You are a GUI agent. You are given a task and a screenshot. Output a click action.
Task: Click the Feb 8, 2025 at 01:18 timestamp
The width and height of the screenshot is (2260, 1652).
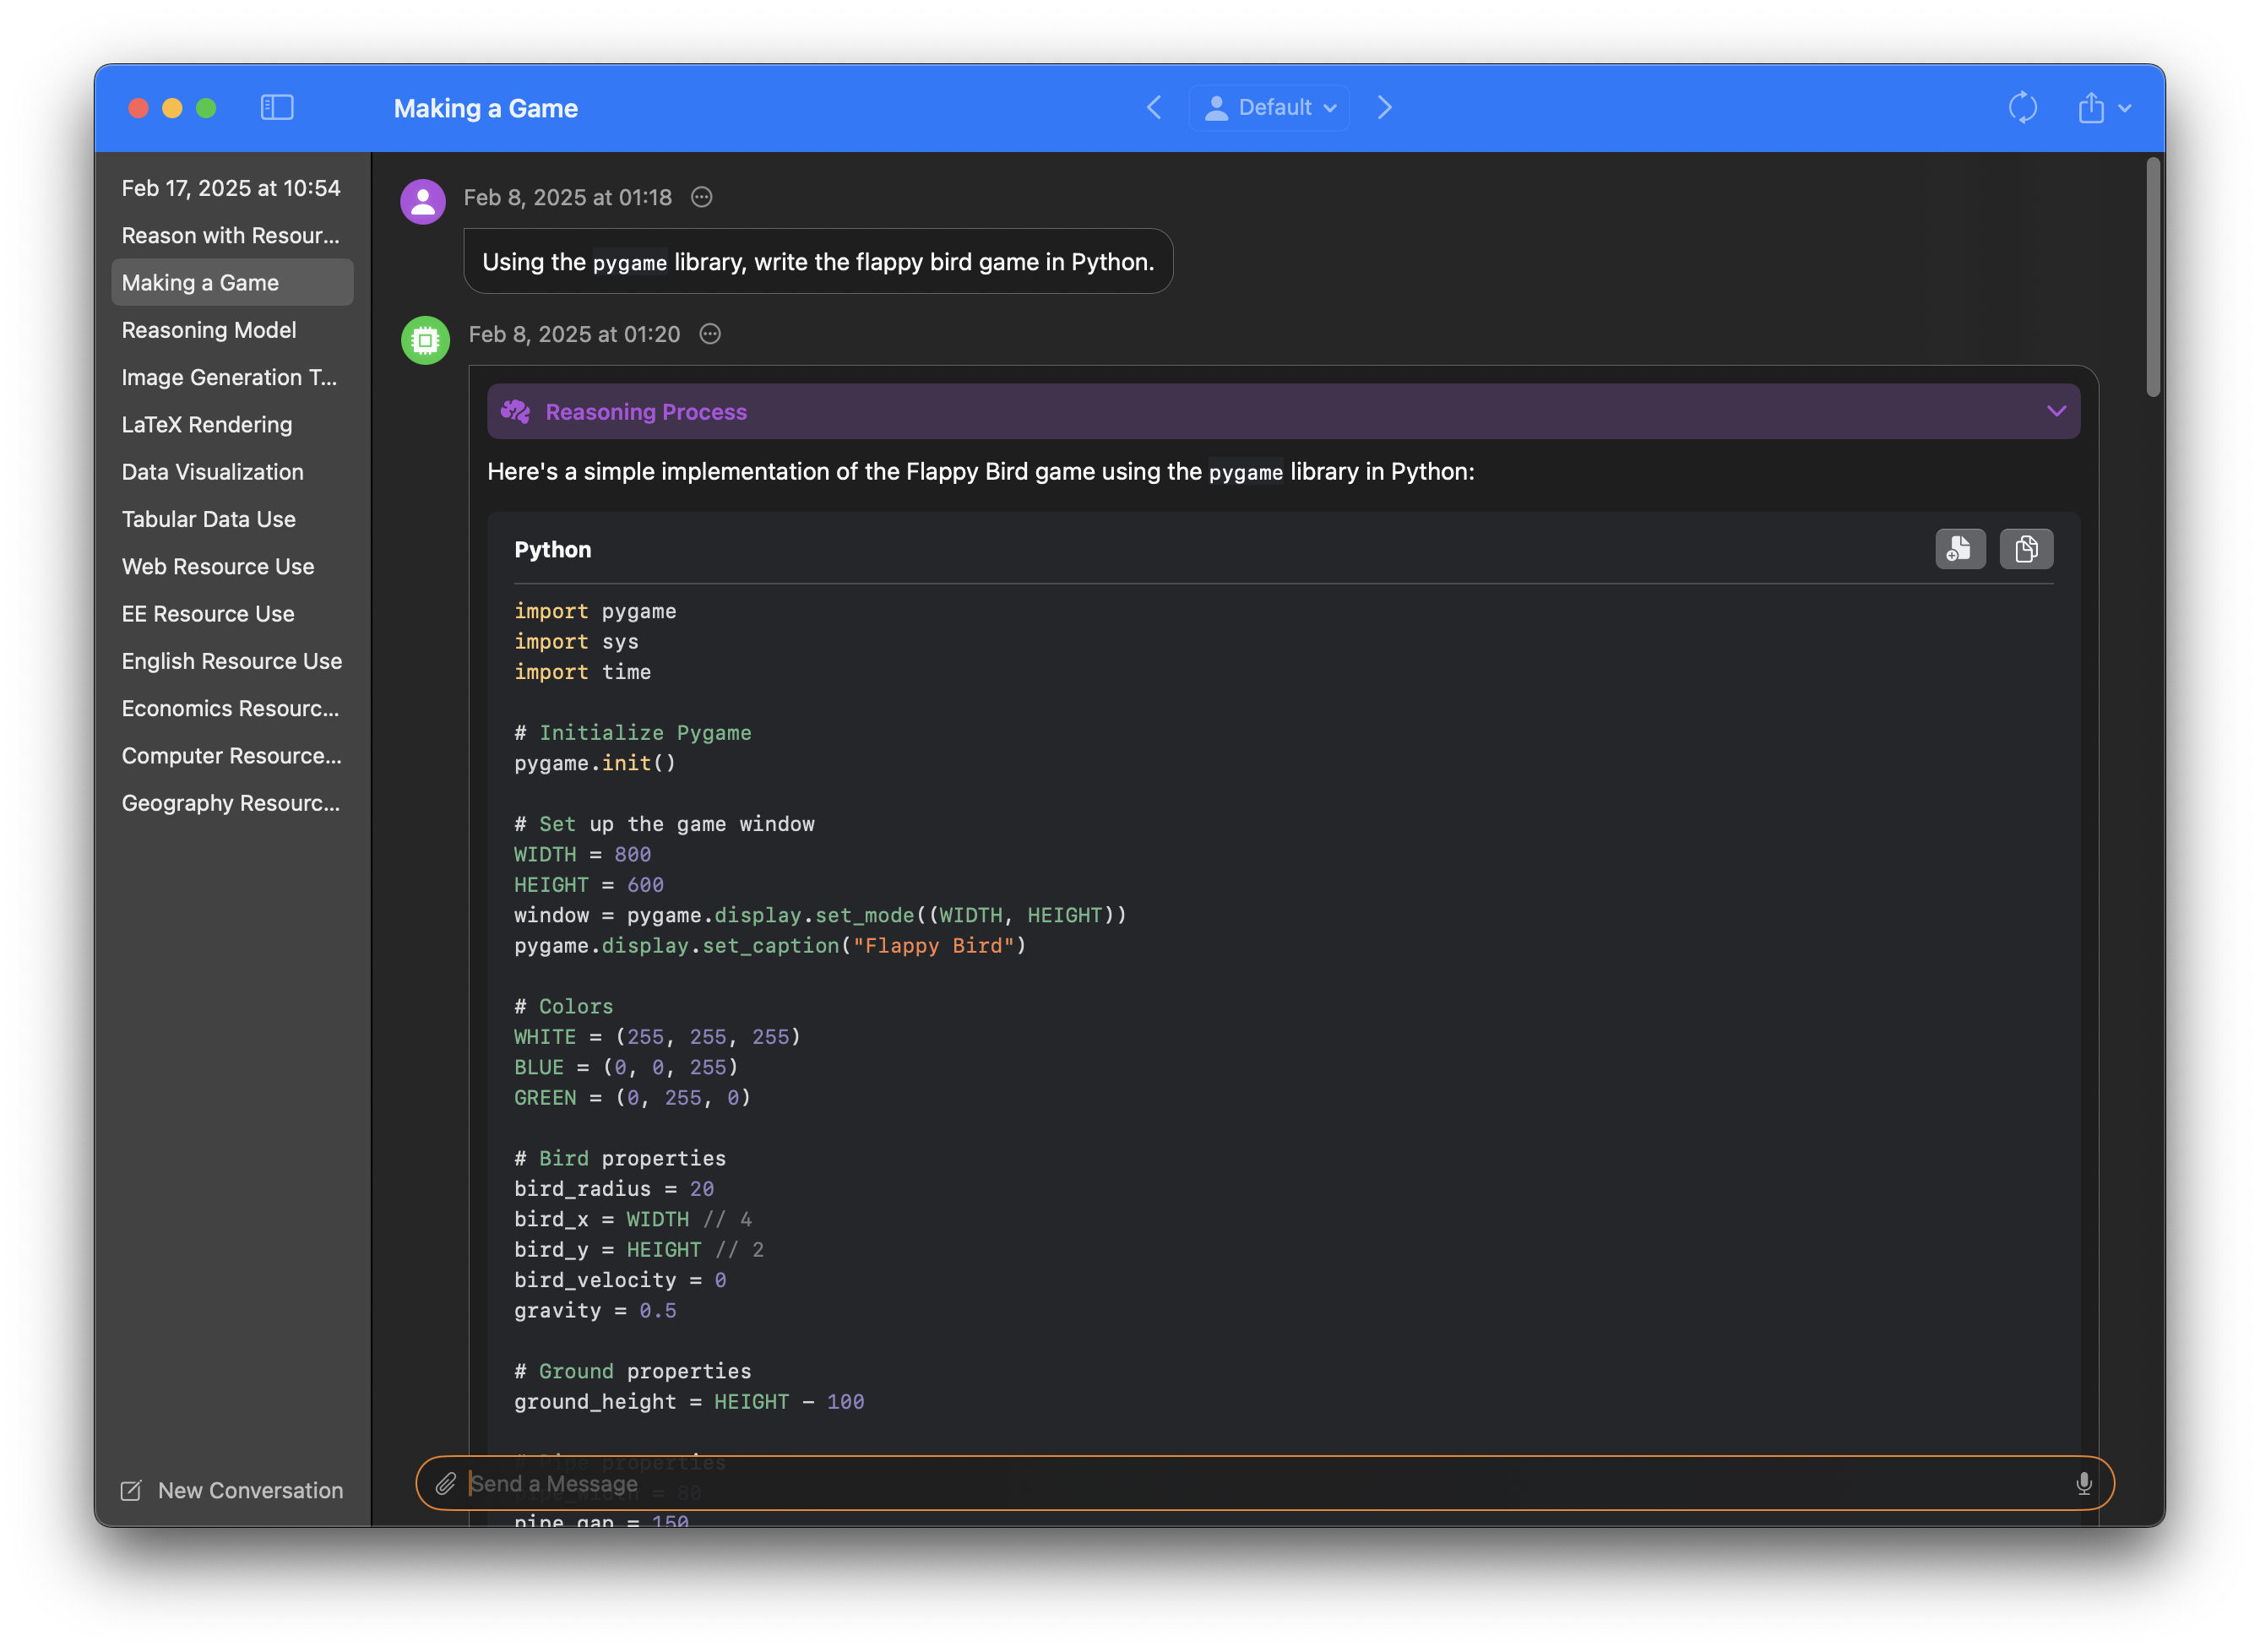[568, 197]
